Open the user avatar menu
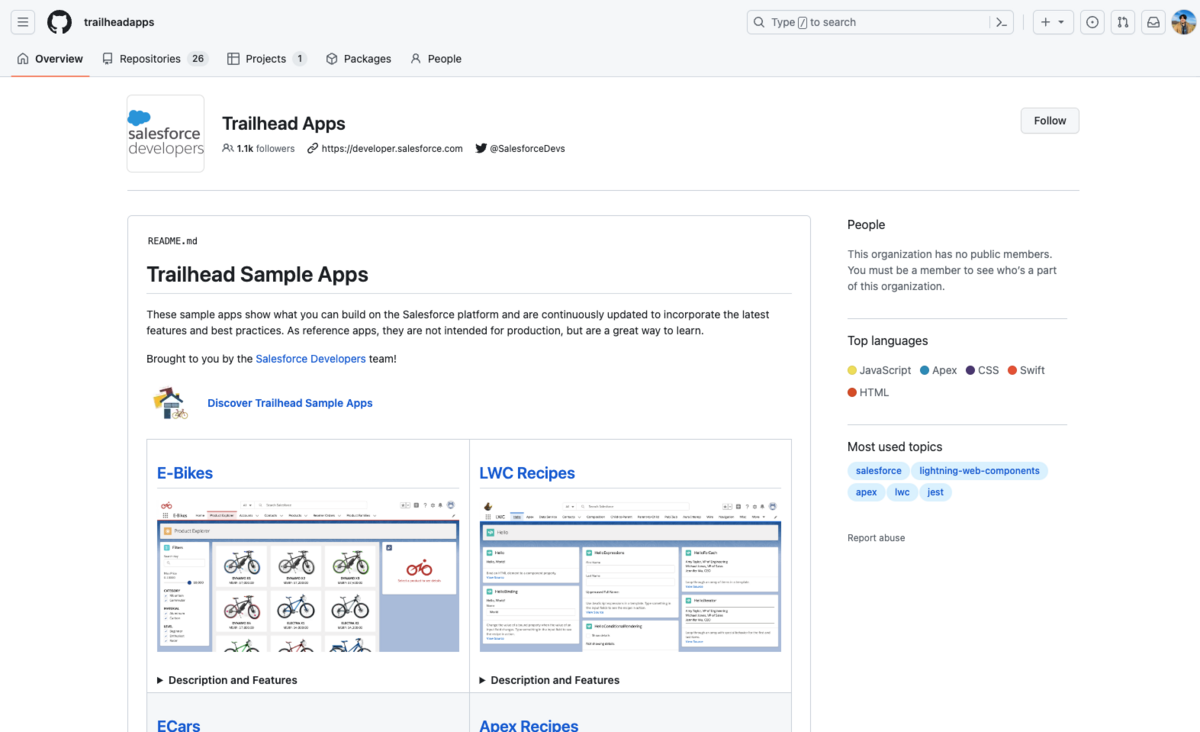The image size is (1200, 732). point(1183,22)
